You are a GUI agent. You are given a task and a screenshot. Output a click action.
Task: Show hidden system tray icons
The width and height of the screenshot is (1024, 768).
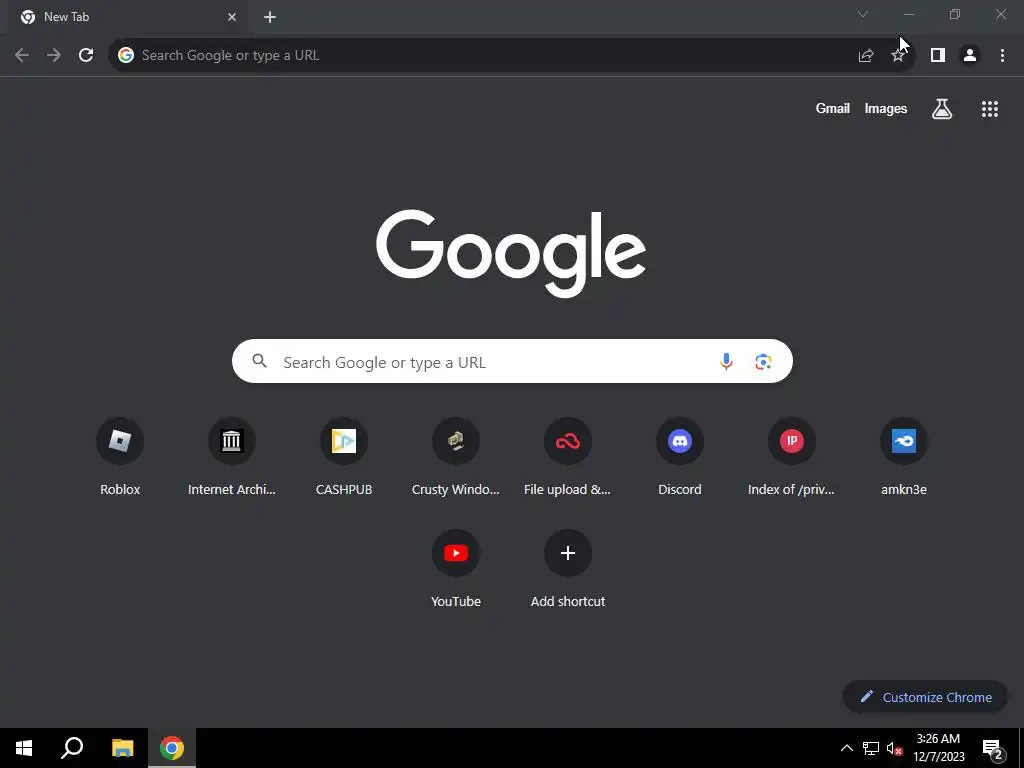(x=846, y=748)
